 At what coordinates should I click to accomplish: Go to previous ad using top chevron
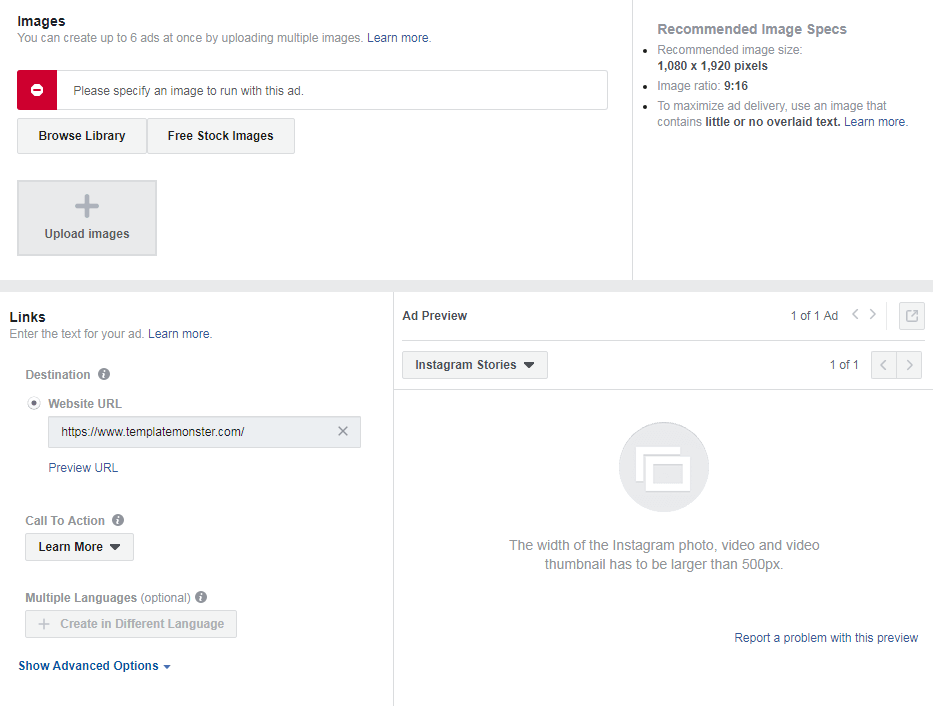[855, 315]
